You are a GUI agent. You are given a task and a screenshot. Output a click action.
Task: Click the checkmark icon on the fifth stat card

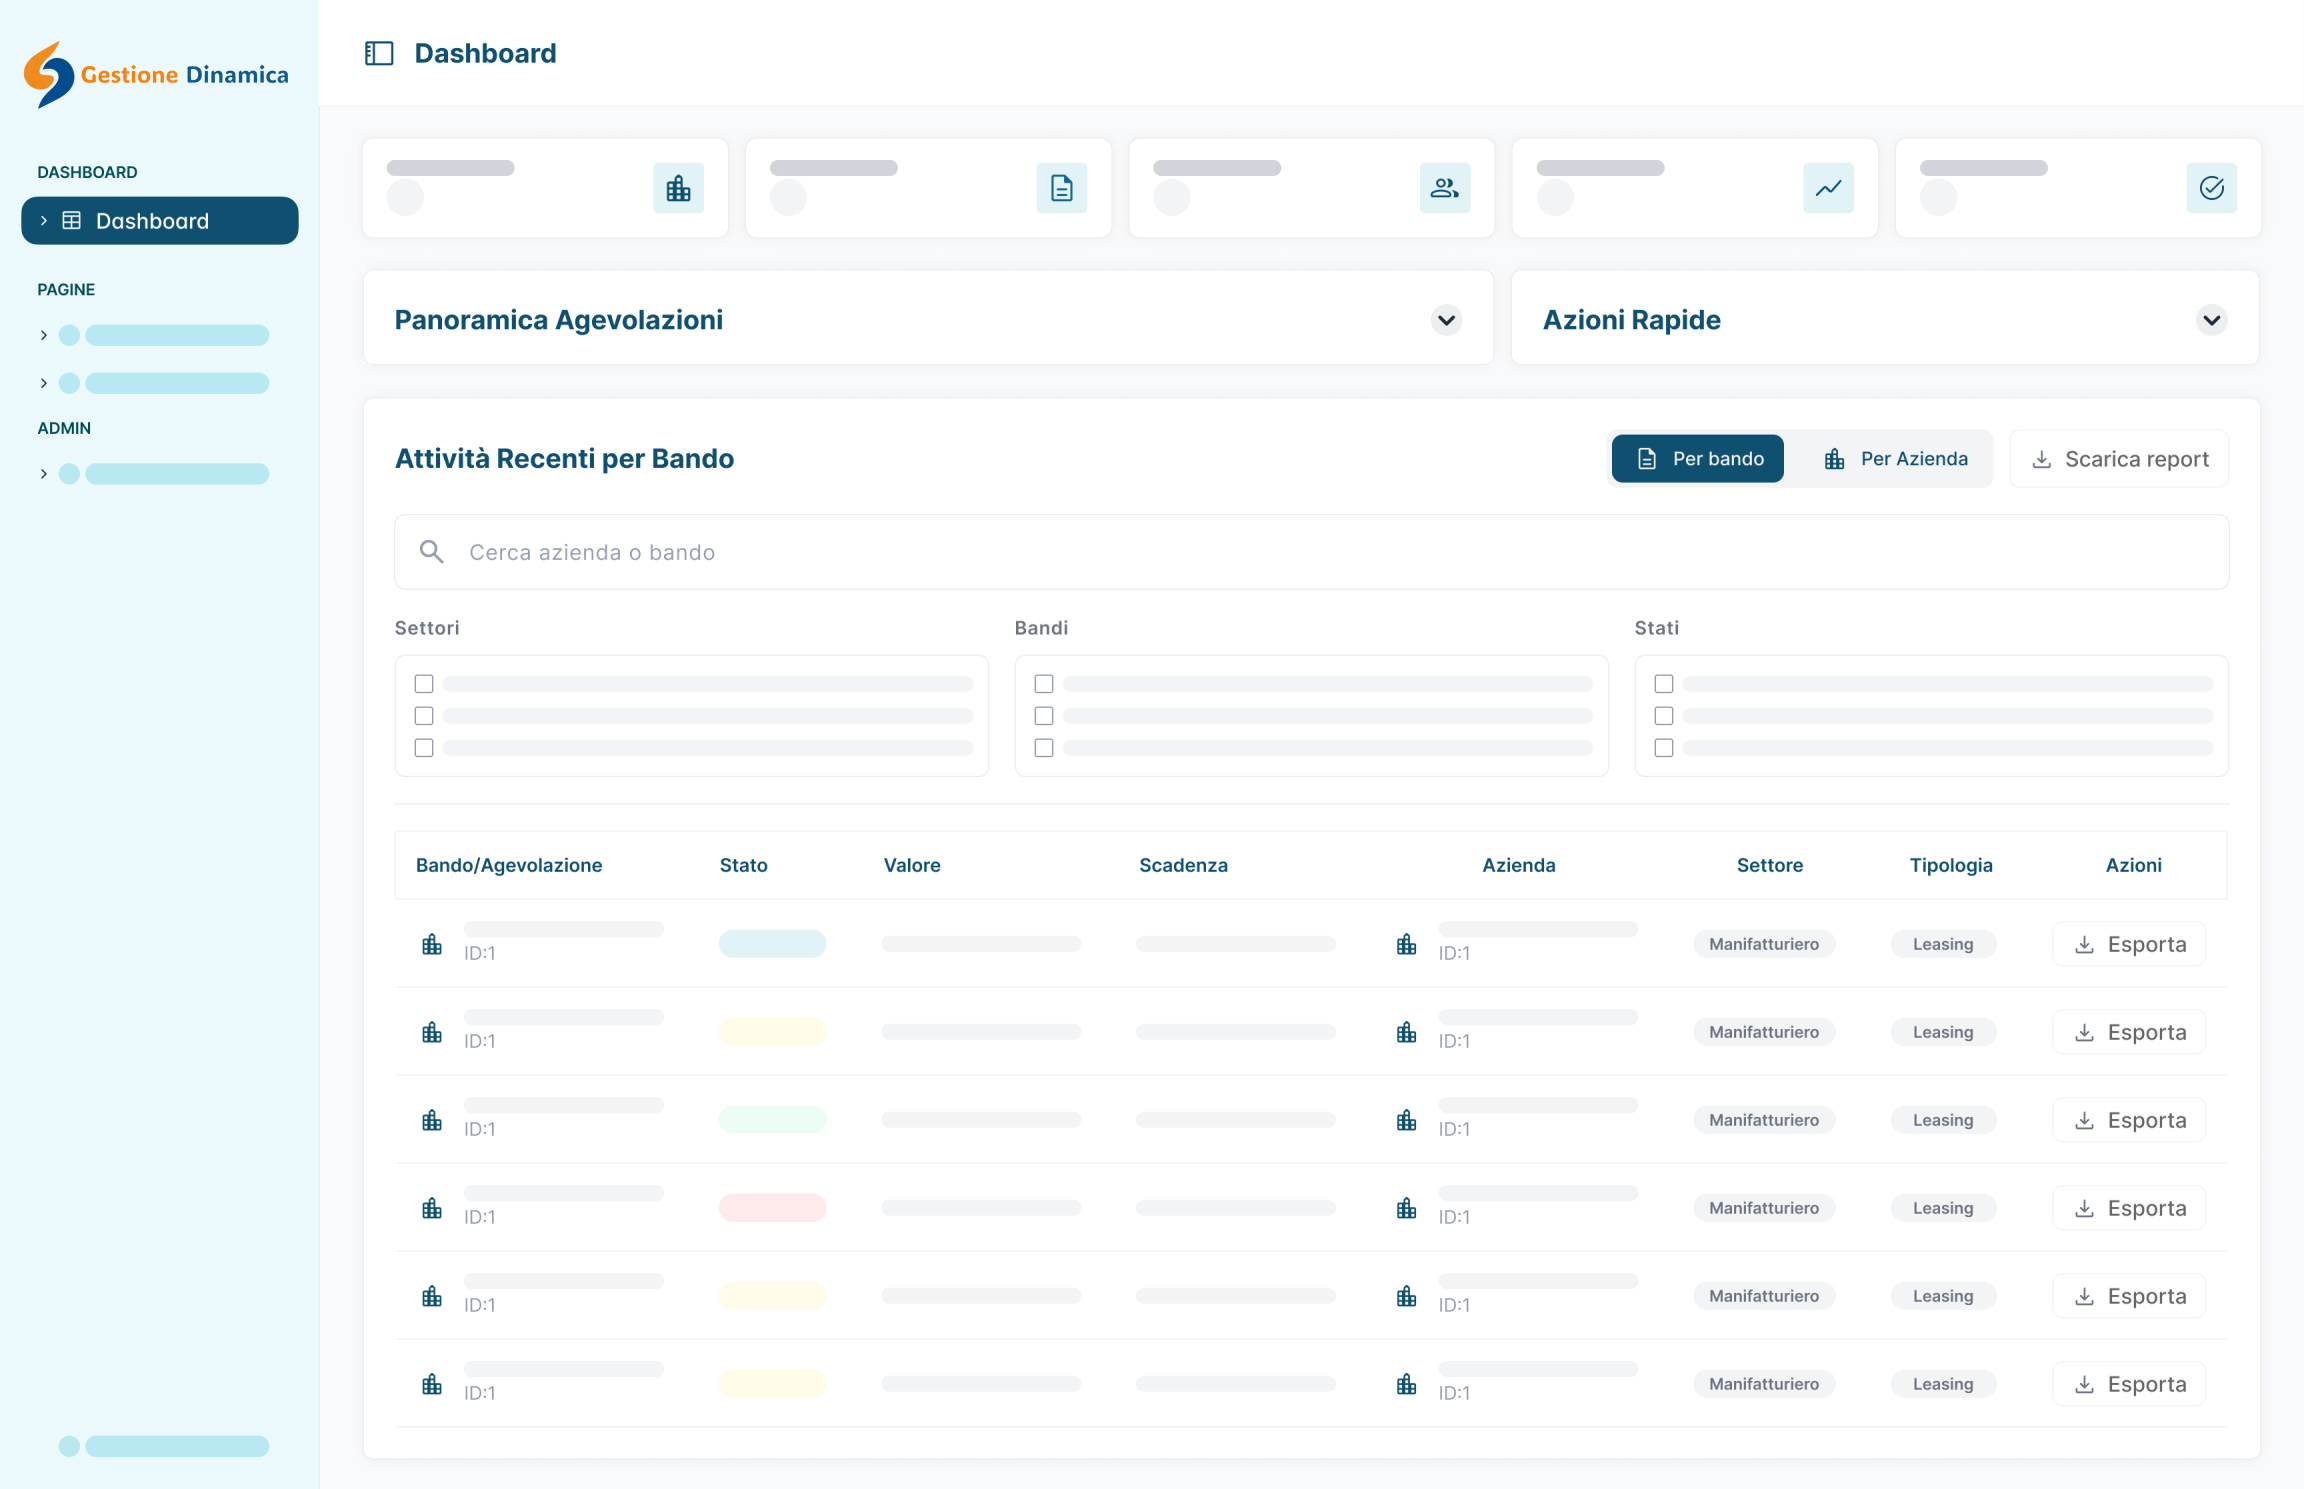click(x=2212, y=188)
